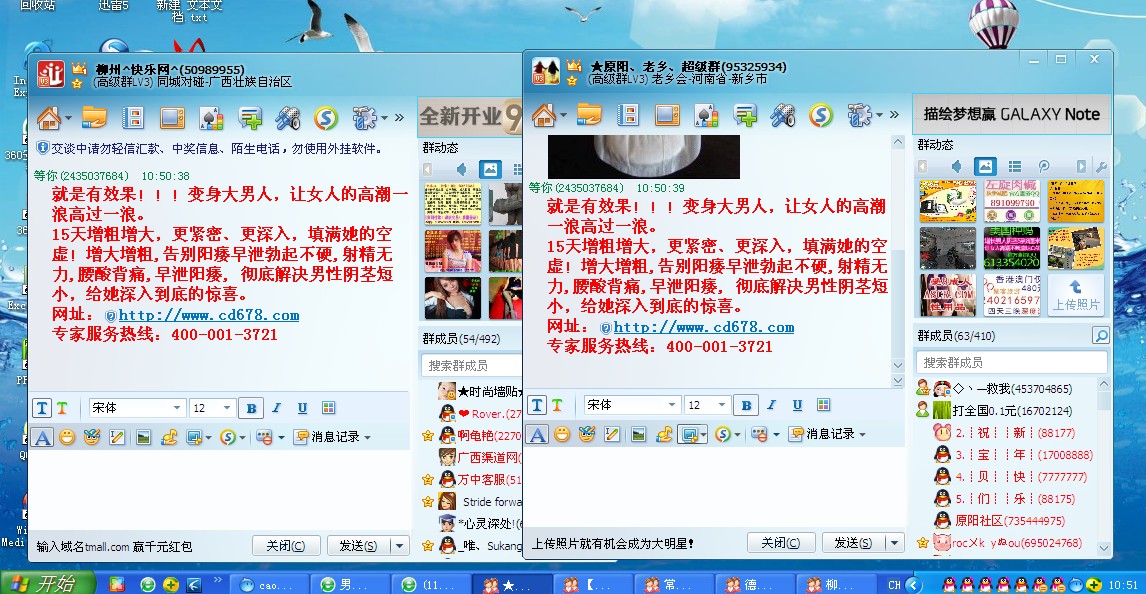Click the 关闭(C) button in left chat window

286,546
